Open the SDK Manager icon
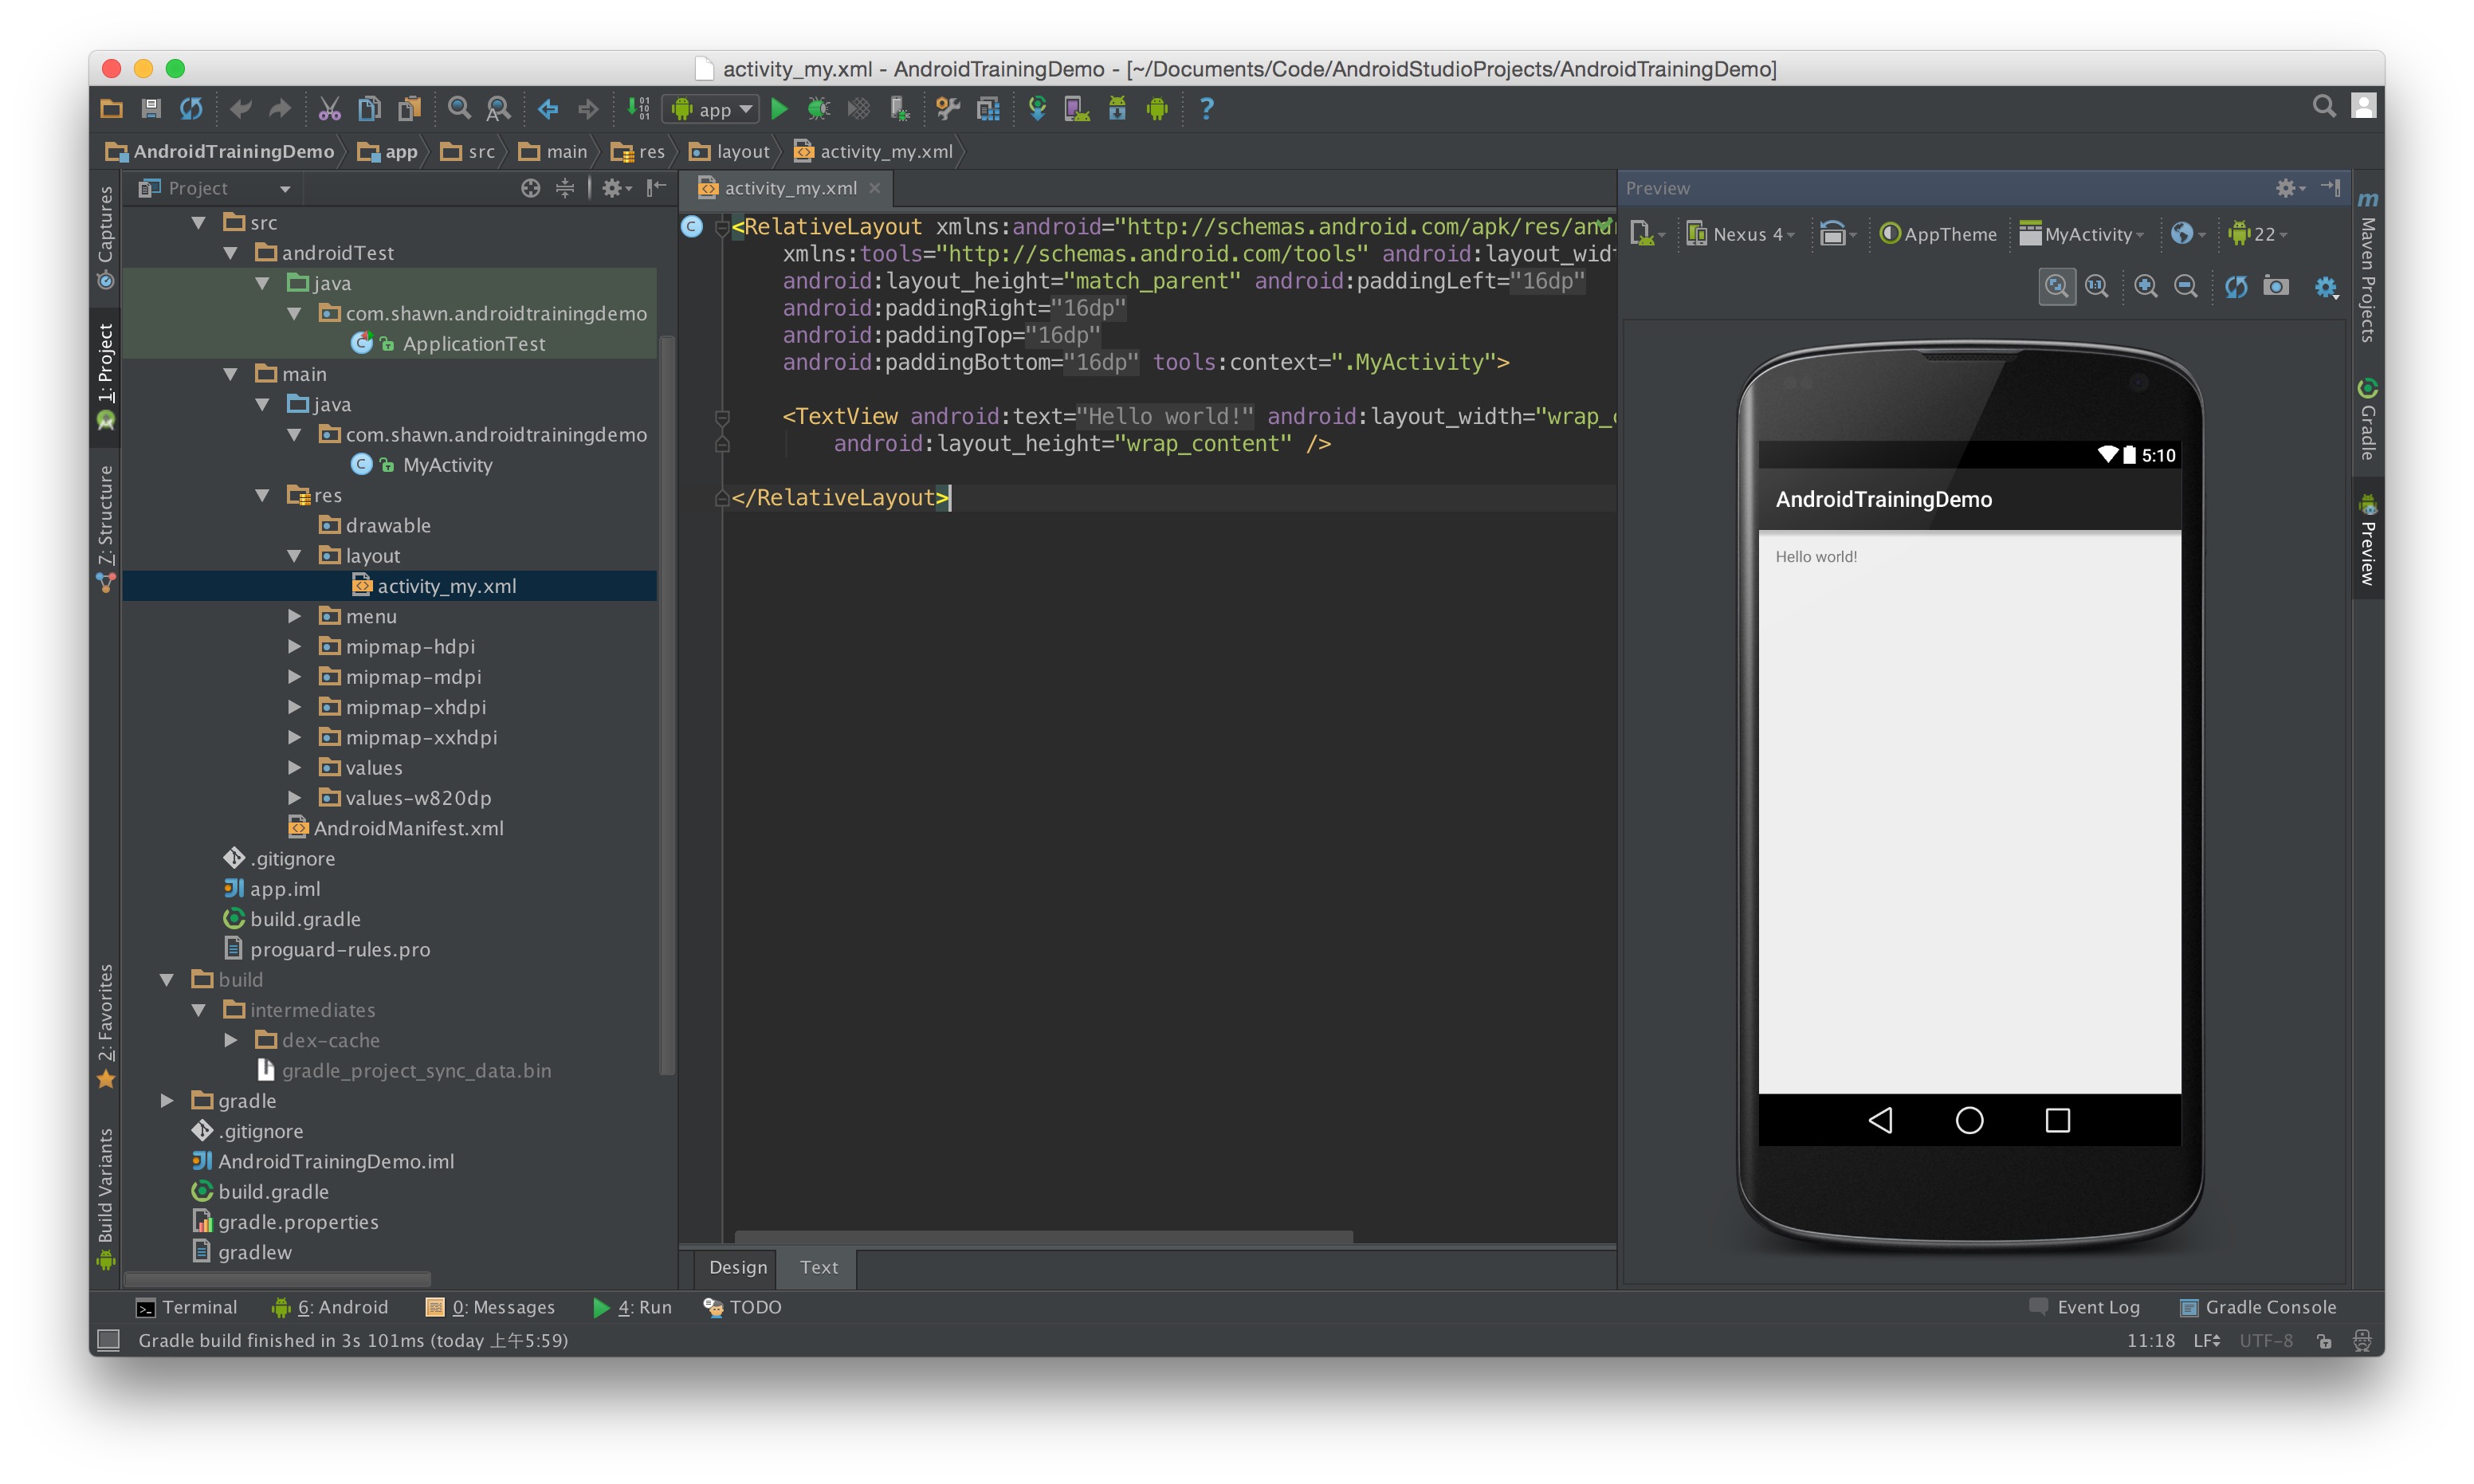This screenshot has width=2474, height=1484. point(1117,109)
